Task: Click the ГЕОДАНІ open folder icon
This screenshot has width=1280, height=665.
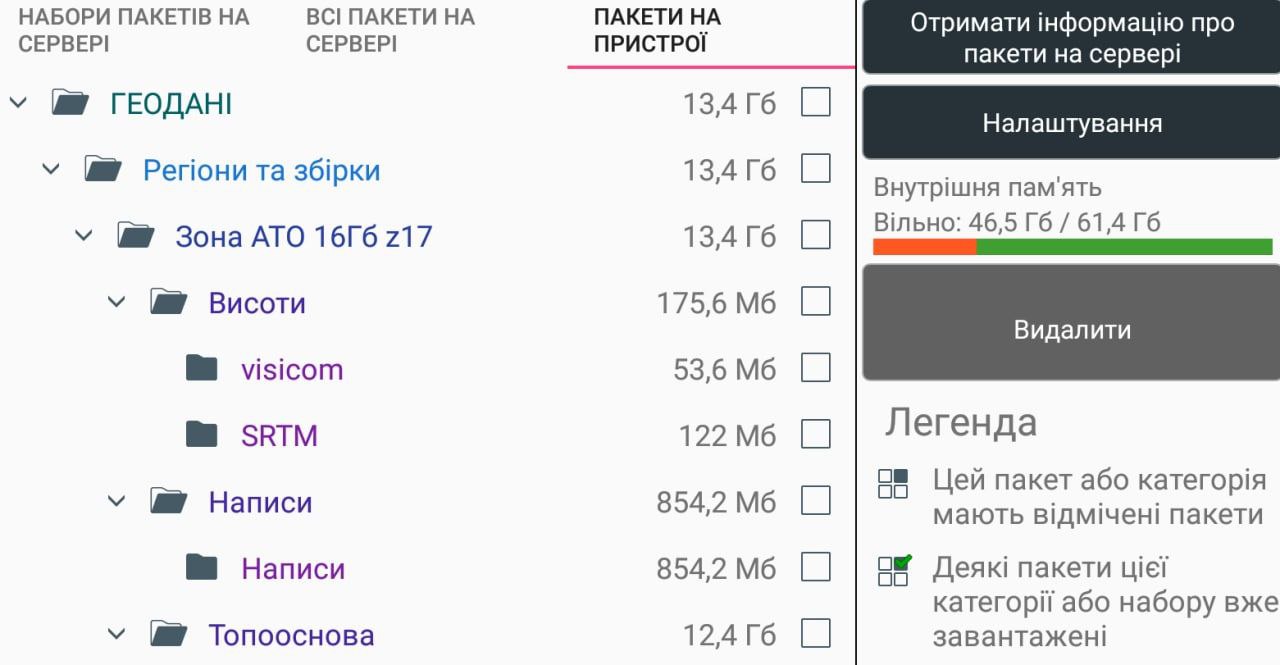Action: 70,102
